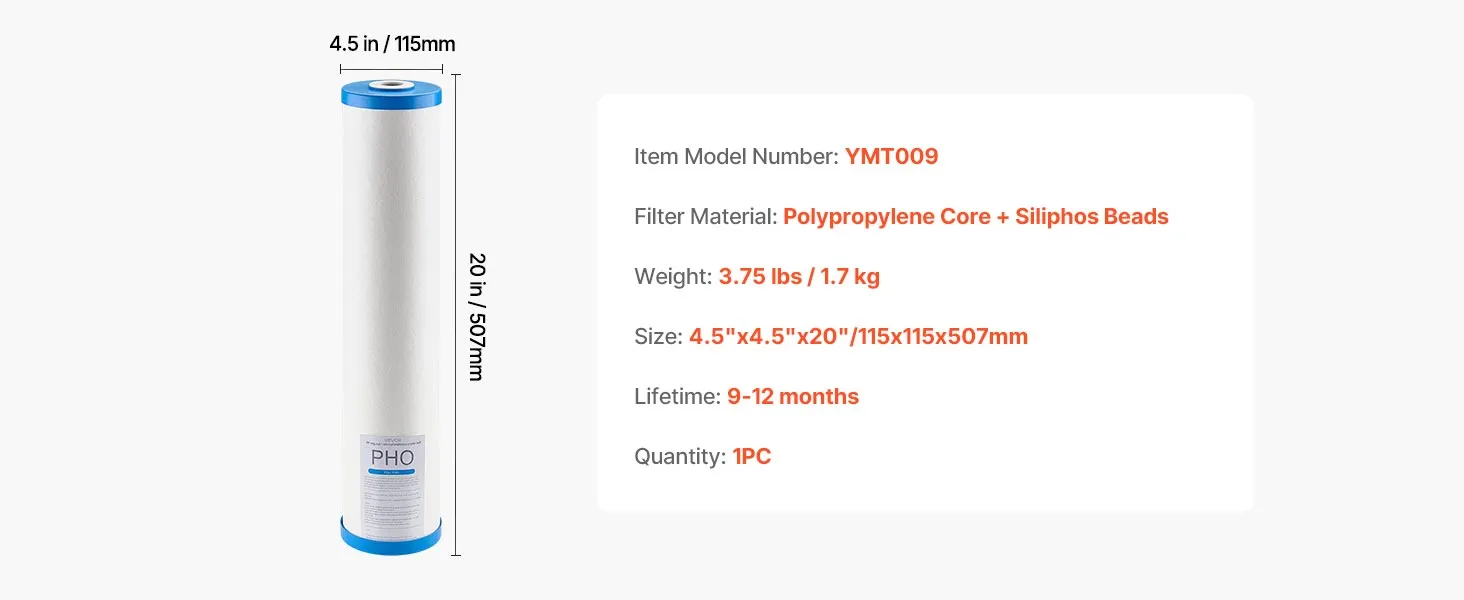1464x600 pixels.
Task: Click the 1PC quantity value
Action: click(x=752, y=456)
